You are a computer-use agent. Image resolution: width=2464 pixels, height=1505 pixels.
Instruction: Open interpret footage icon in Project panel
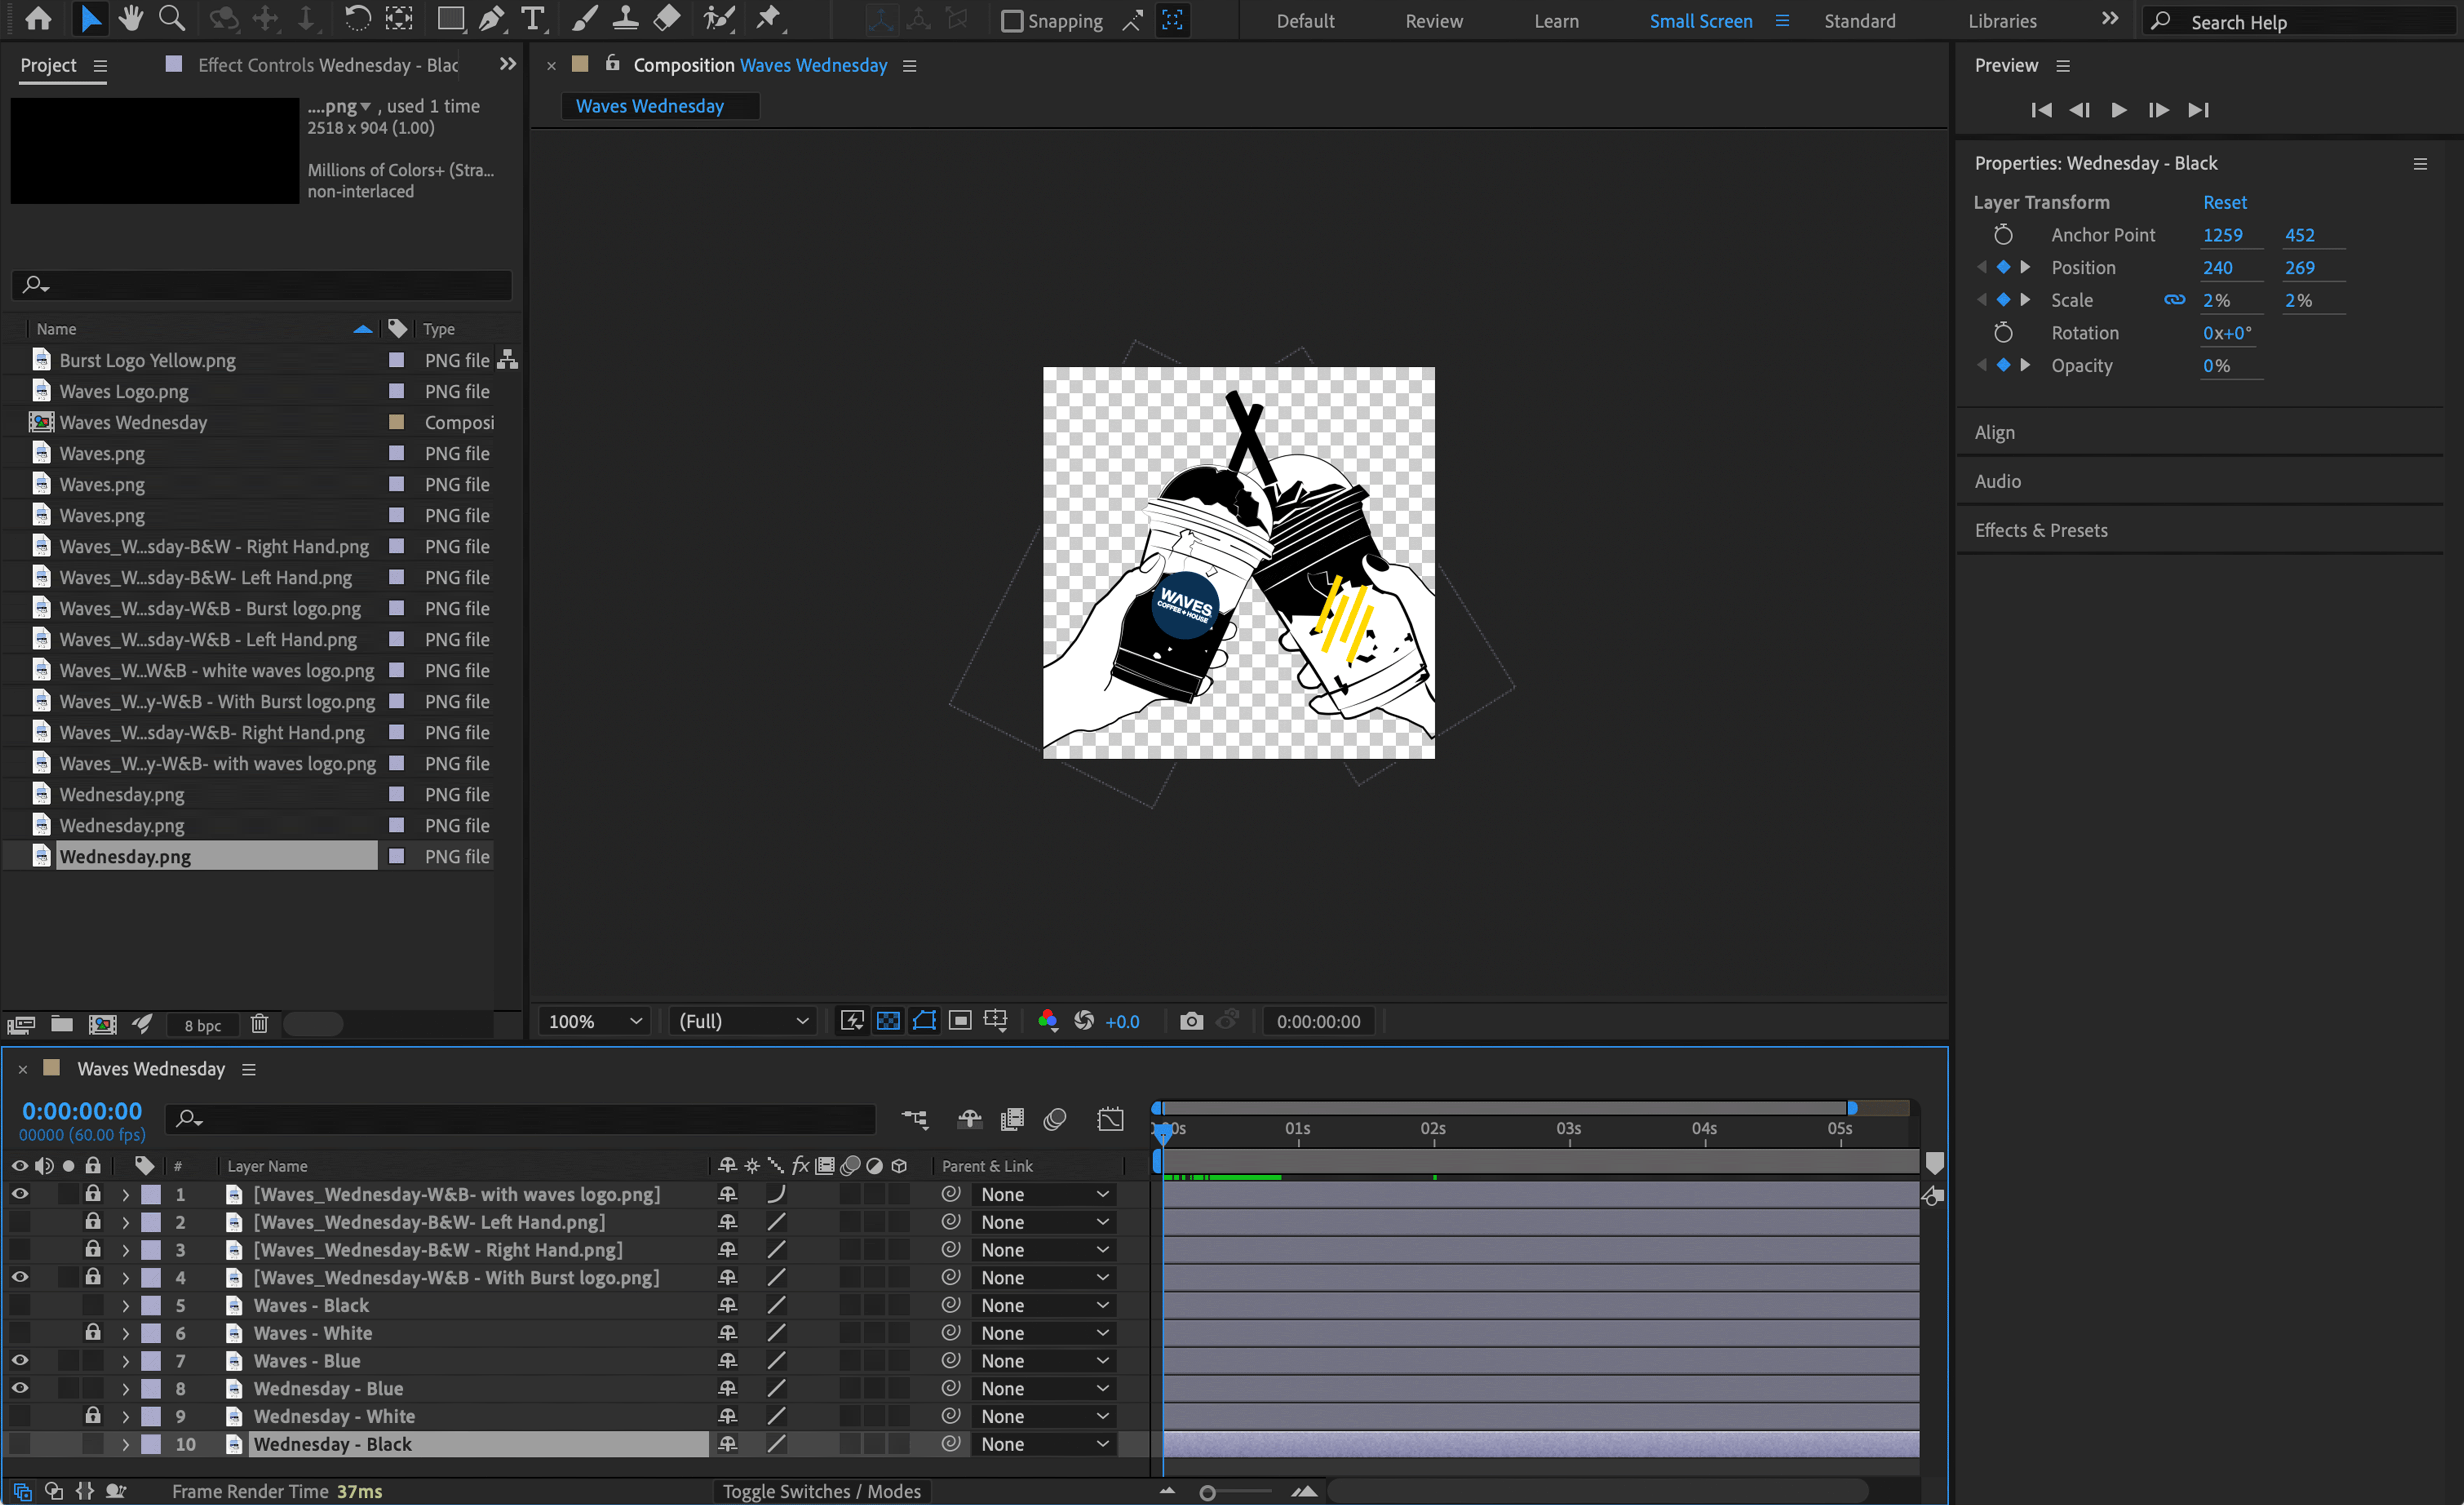point(21,1024)
